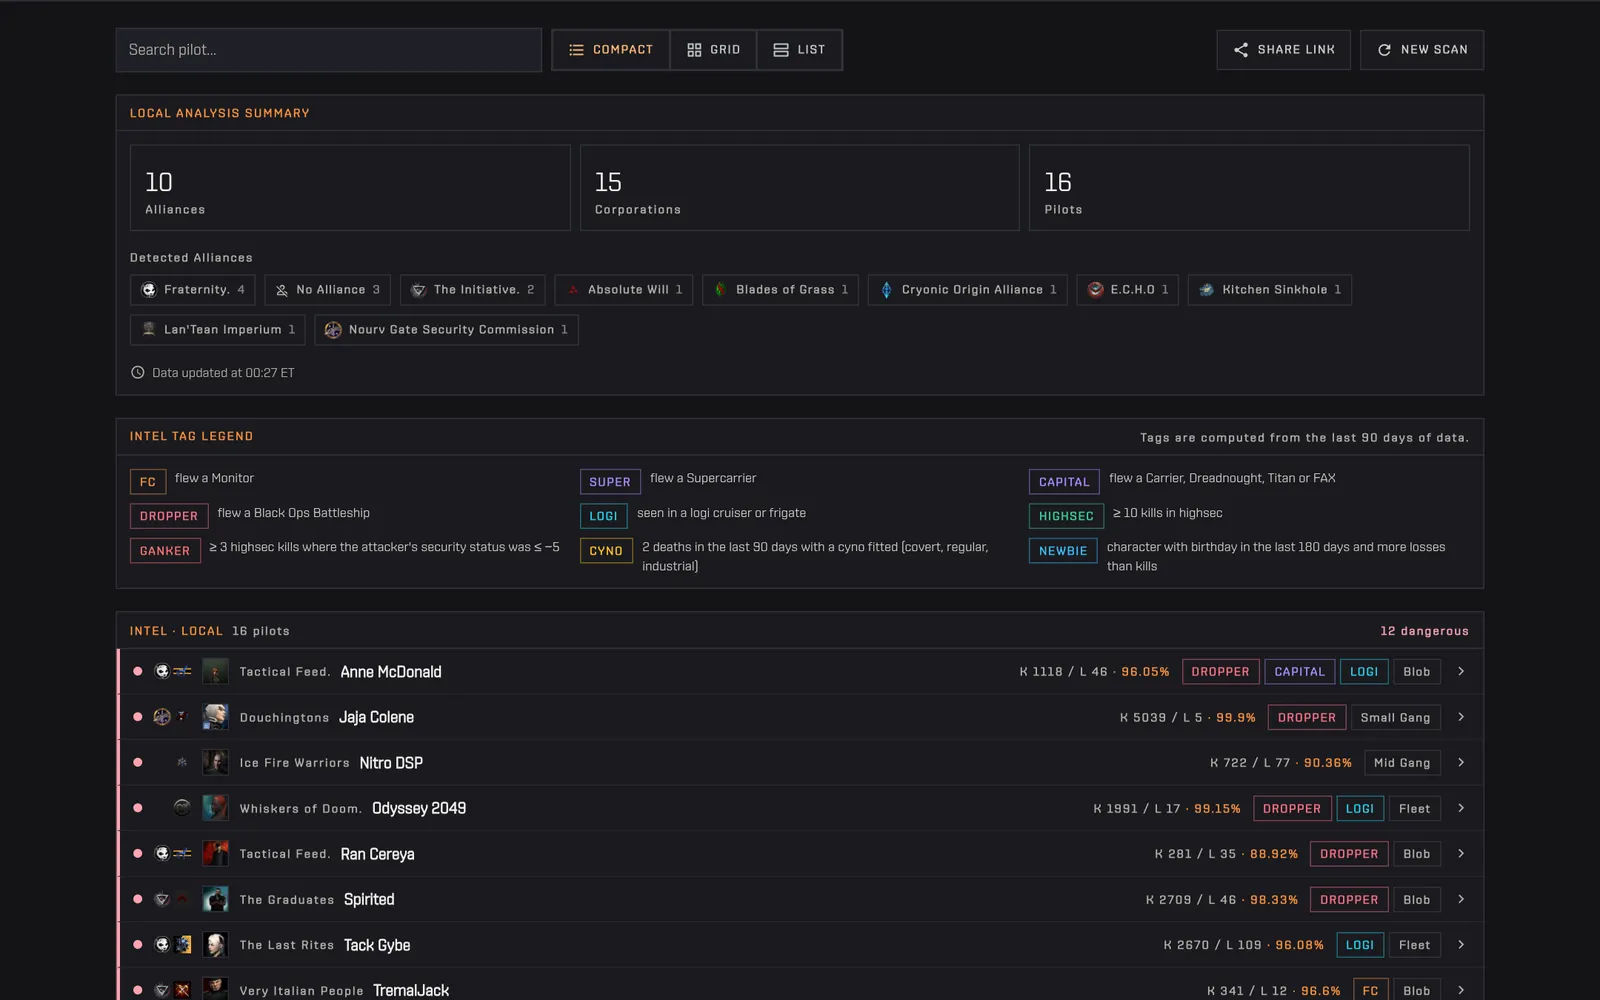1600x1000 pixels.
Task: Click the Blades of Grass alliance icon
Action: point(721,290)
